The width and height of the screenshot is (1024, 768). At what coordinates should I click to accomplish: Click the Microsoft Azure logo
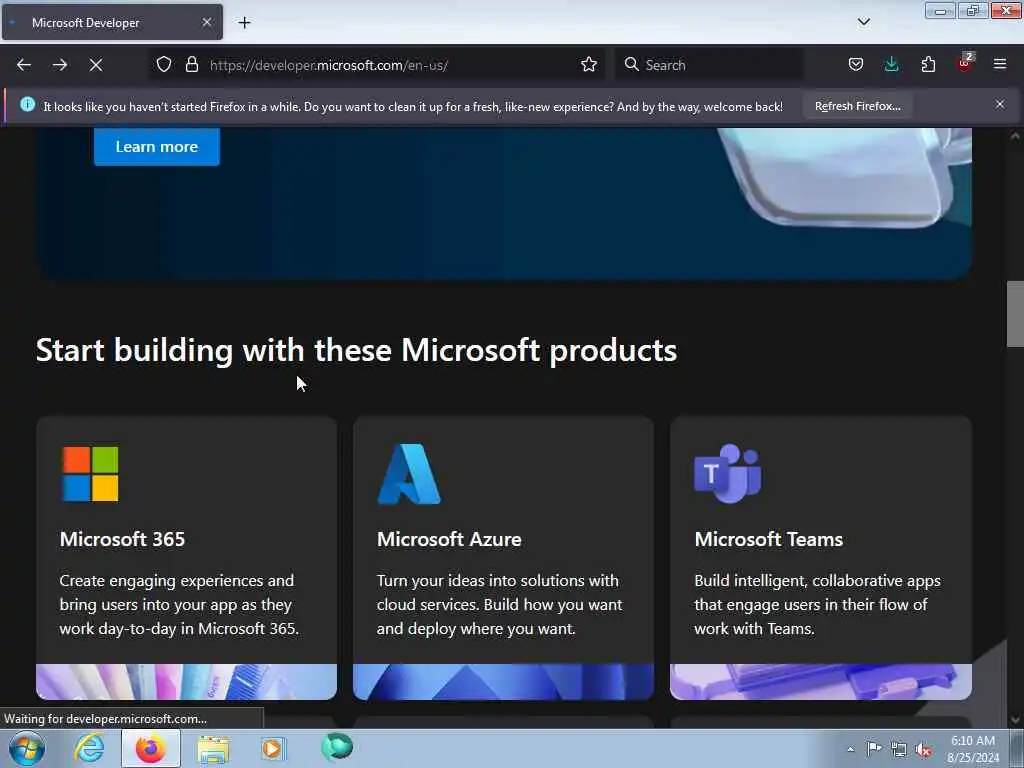[409, 474]
